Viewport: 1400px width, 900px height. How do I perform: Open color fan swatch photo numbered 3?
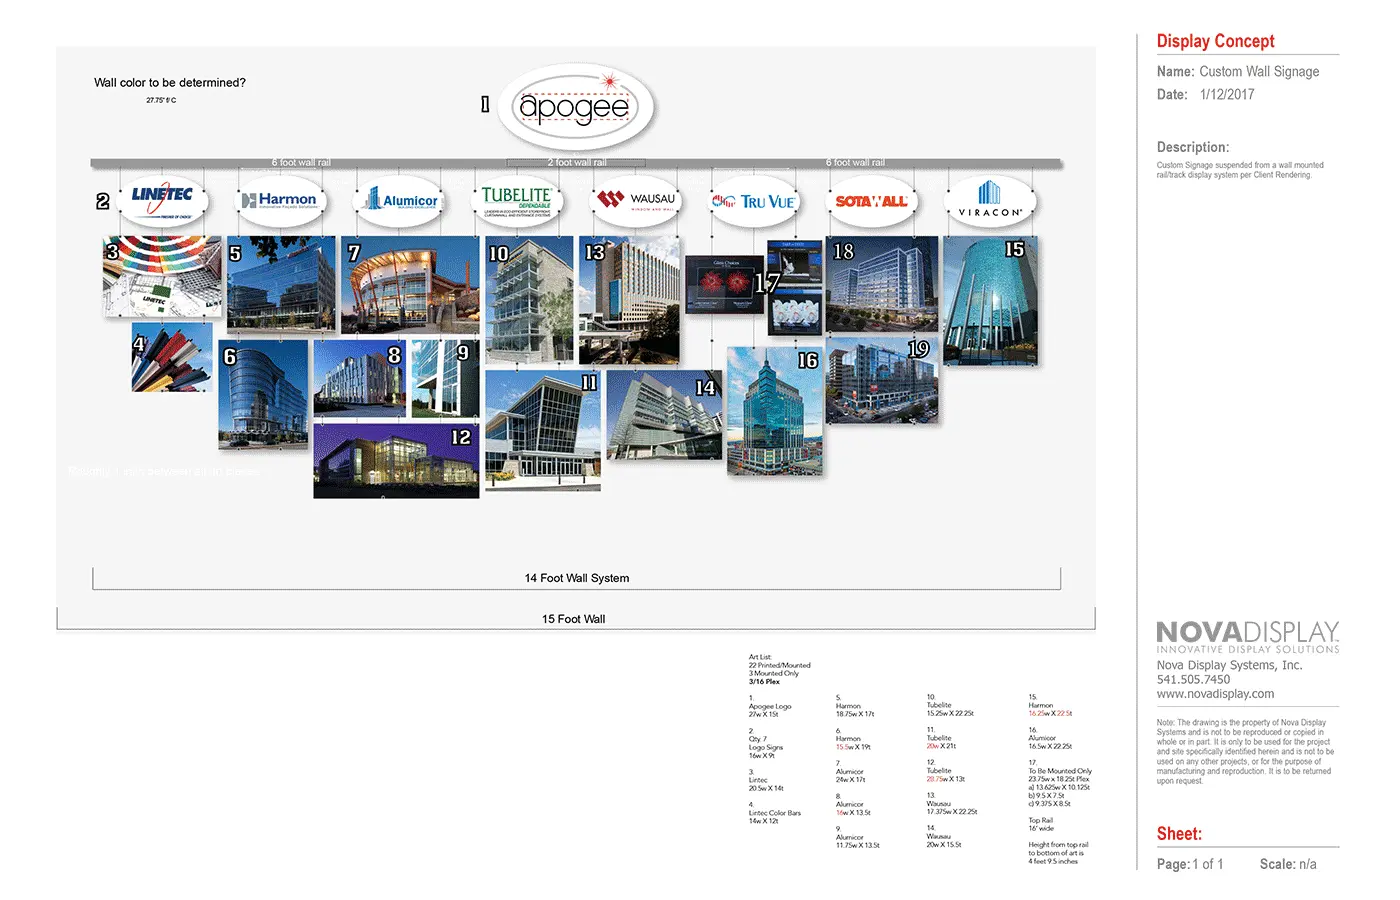pyautogui.click(x=162, y=277)
